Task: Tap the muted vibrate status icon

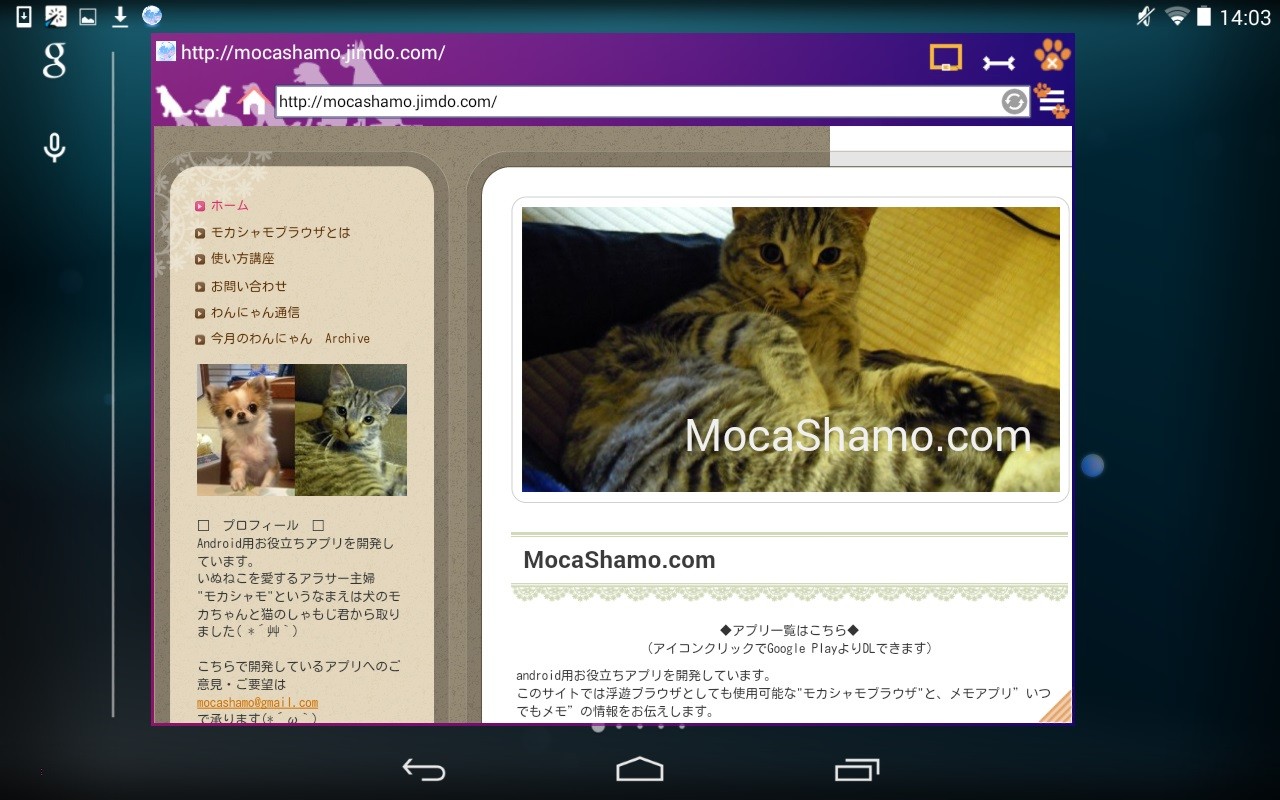Action: click(x=1146, y=16)
